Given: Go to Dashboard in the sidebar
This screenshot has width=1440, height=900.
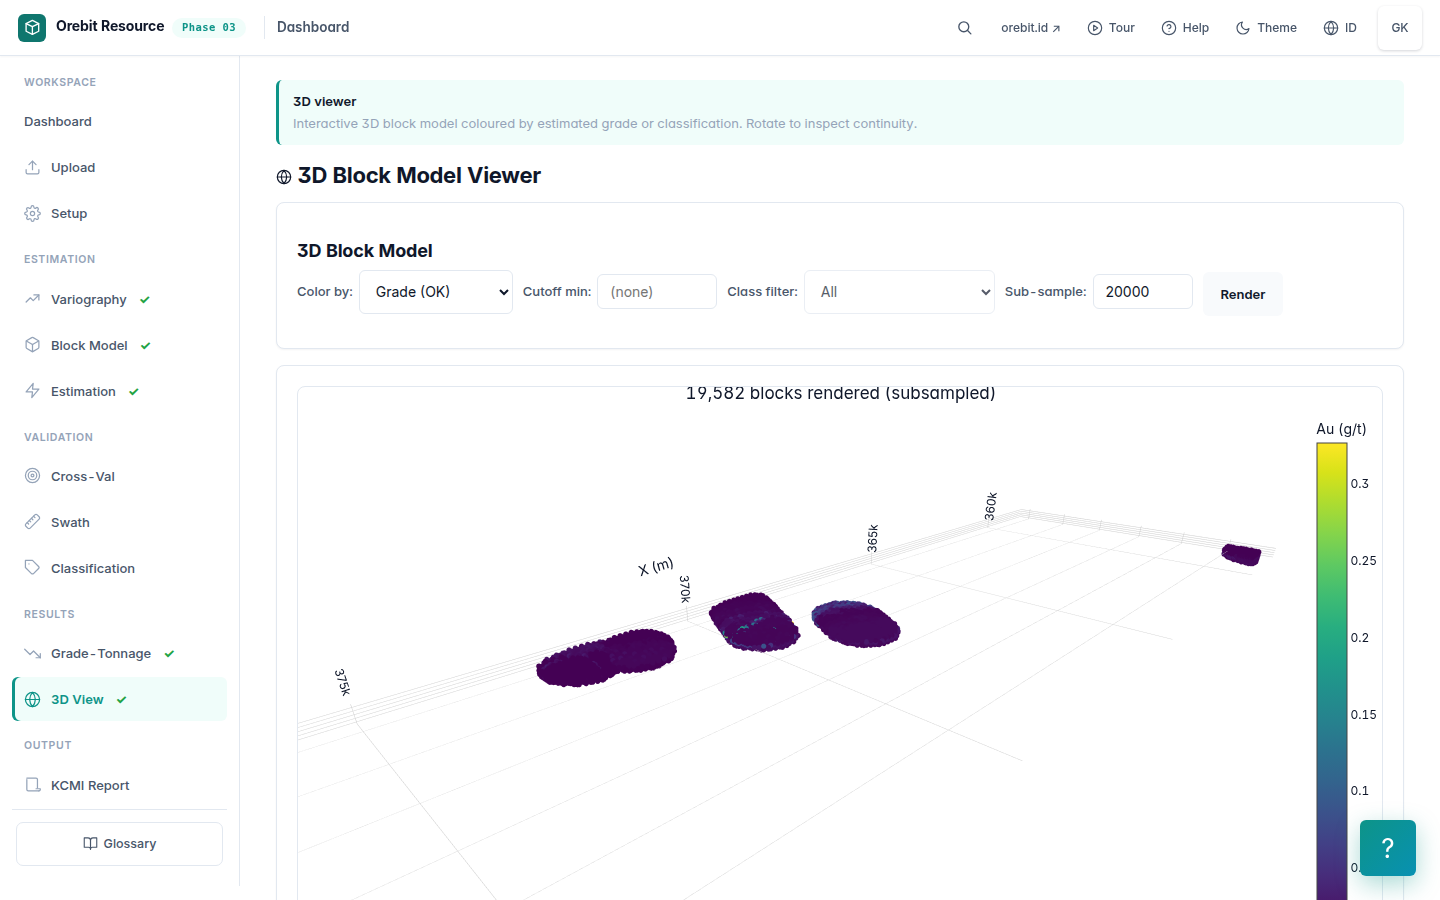Looking at the screenshot, I should 120,122.
